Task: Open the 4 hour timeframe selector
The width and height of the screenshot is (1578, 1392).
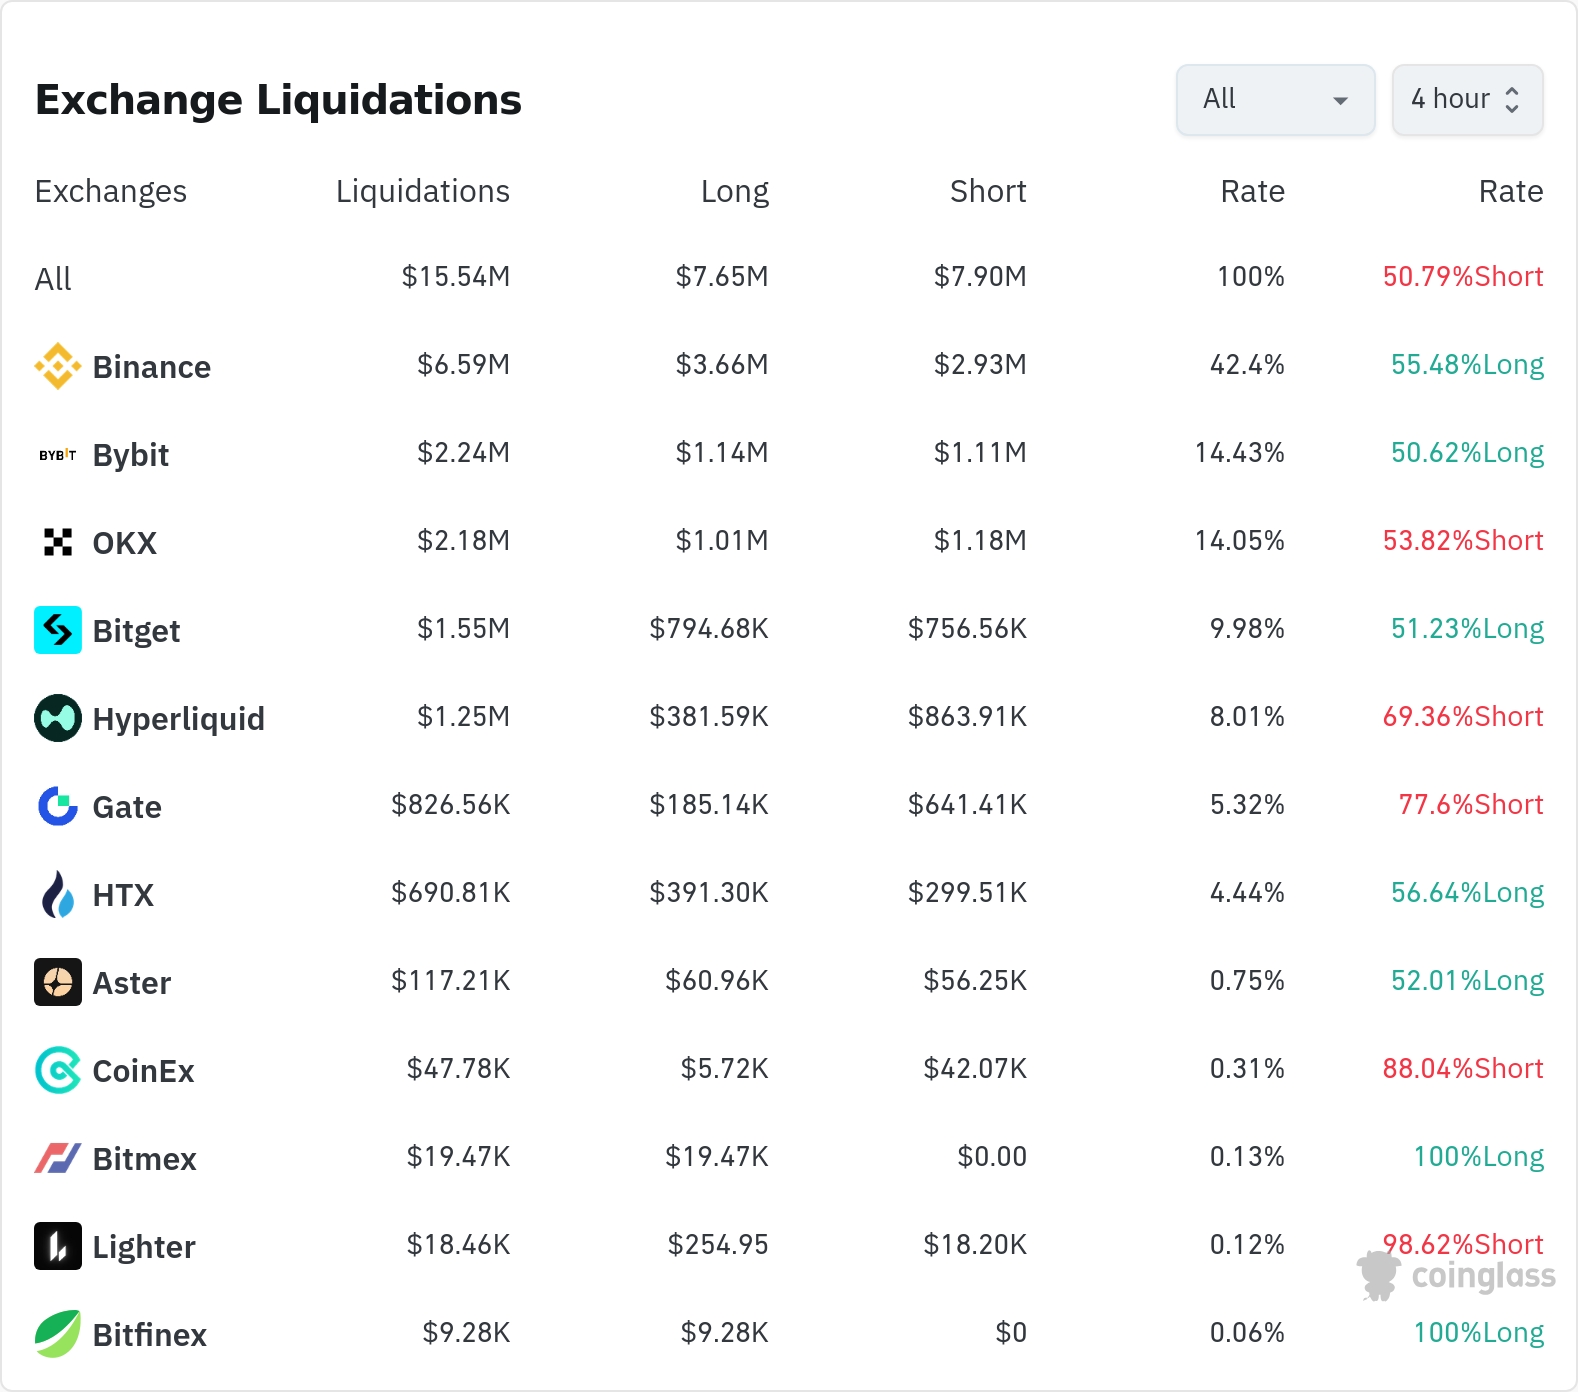Action: (1467, 99)
